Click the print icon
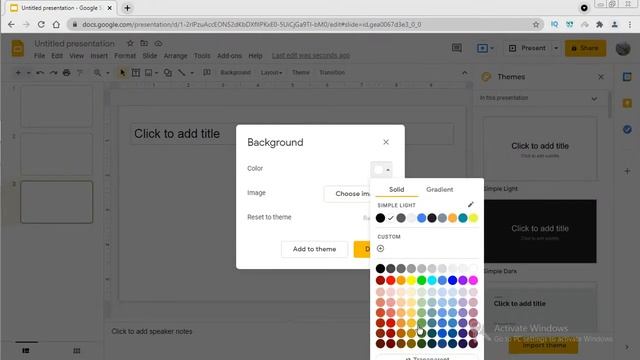640x360 pixels. click(x=67, y=73)
